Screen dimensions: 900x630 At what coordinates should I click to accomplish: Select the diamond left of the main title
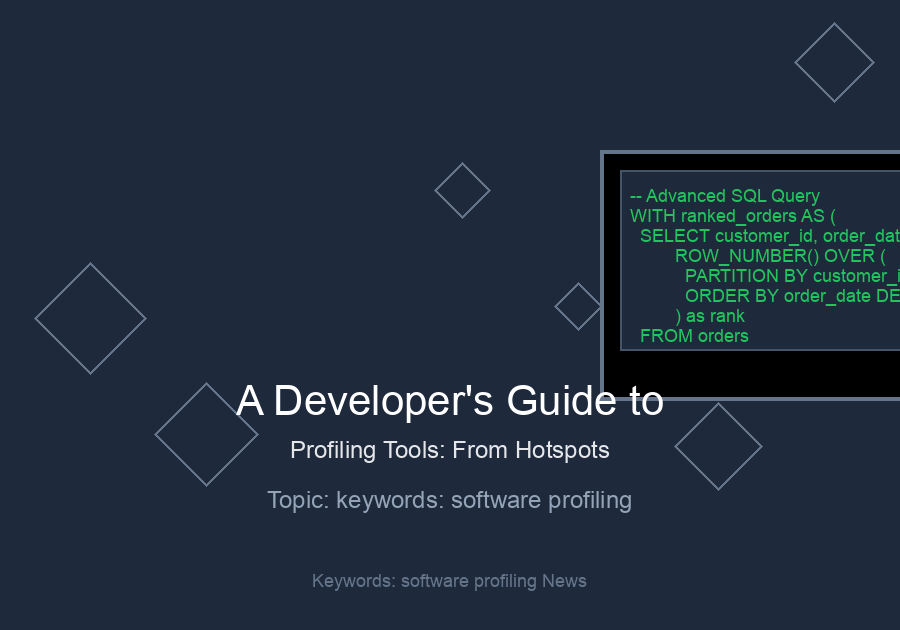206,434
